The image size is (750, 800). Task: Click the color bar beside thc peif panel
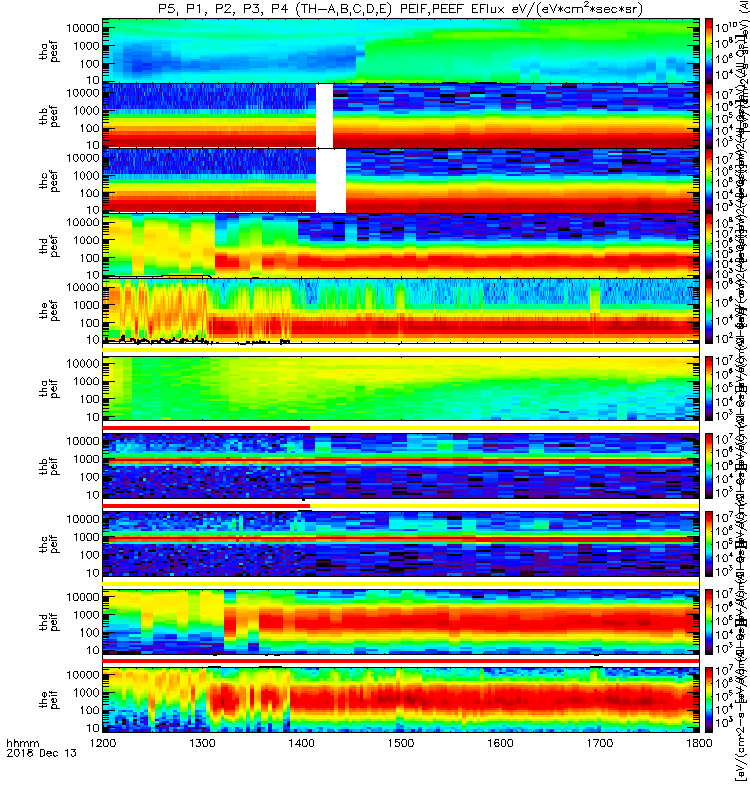(709, 544)
